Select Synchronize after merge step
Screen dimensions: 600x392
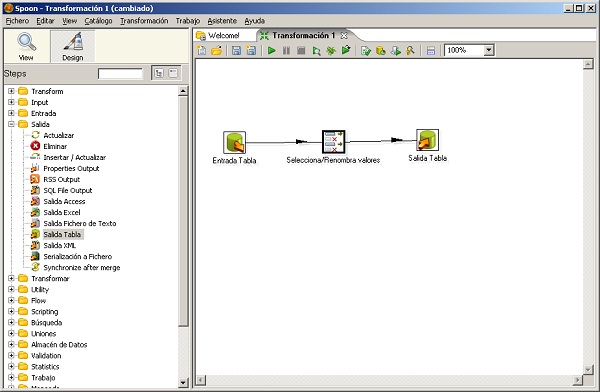click(x=82, y=268)
